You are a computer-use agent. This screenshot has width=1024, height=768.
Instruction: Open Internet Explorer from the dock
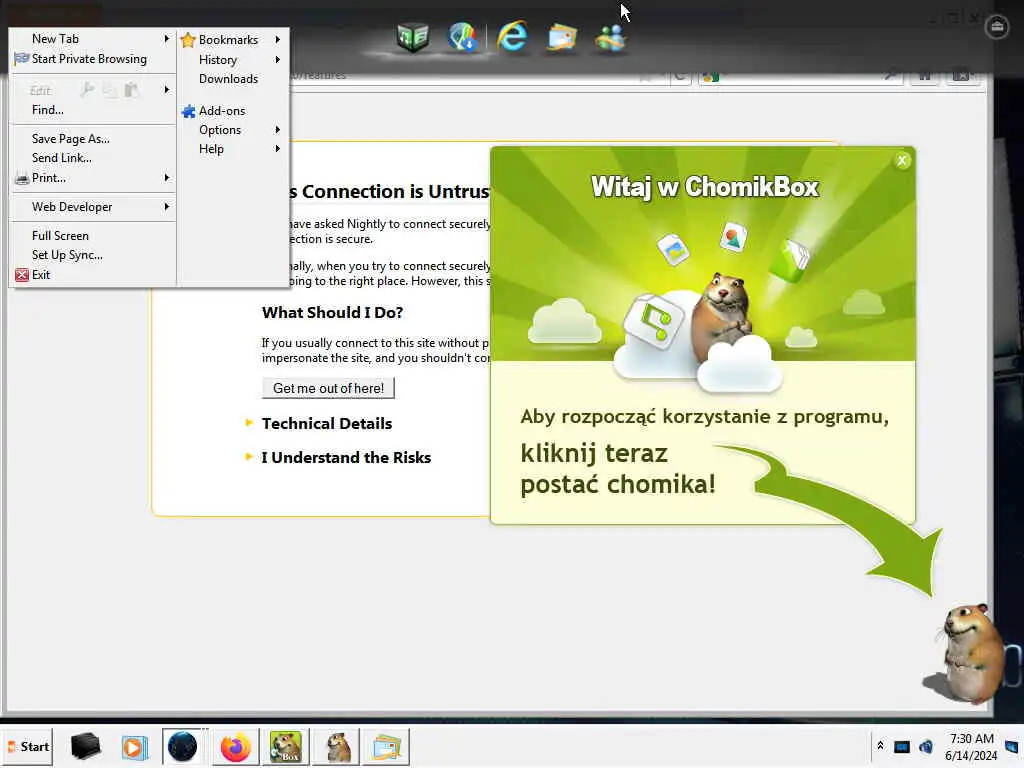click(512, 36)
